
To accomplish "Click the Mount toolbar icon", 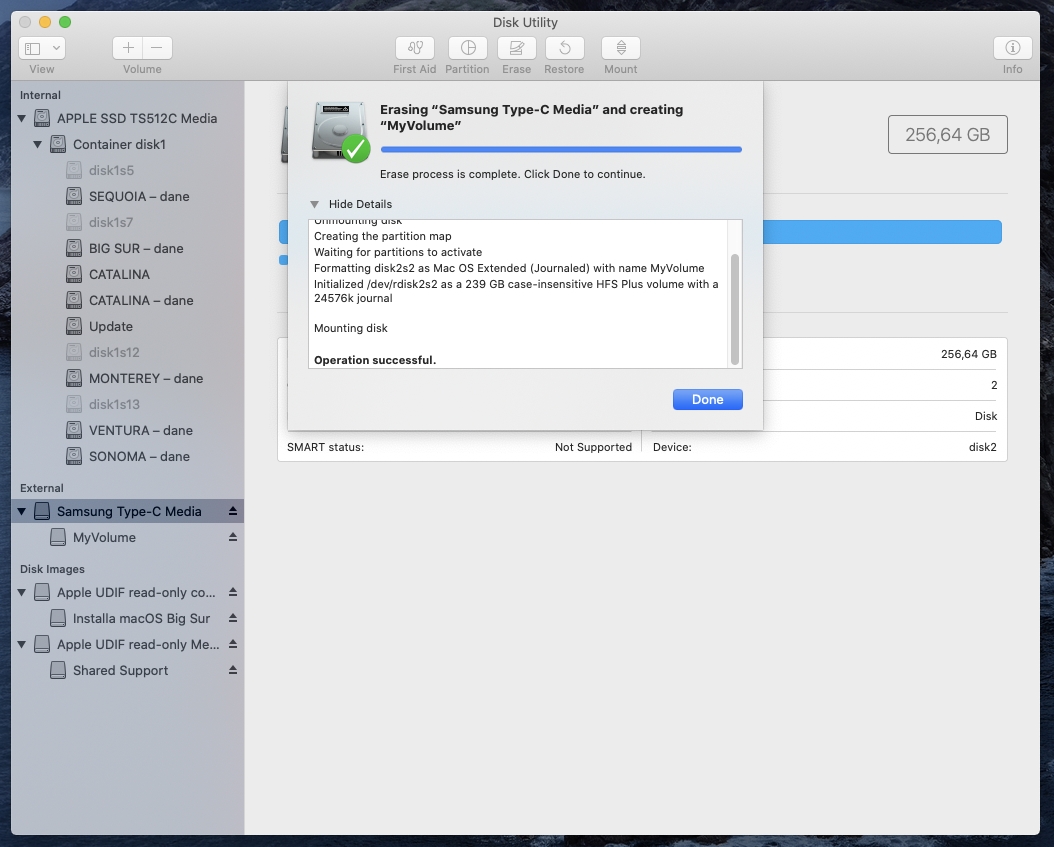I will tap(620, 48).
